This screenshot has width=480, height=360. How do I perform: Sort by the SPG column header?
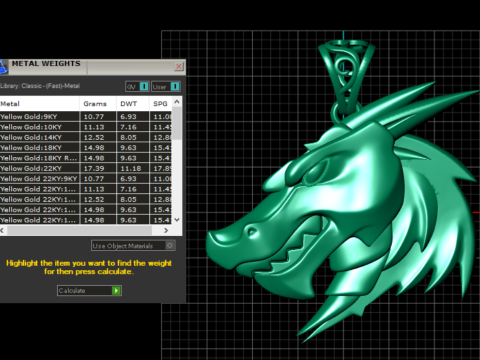[160, 104]
